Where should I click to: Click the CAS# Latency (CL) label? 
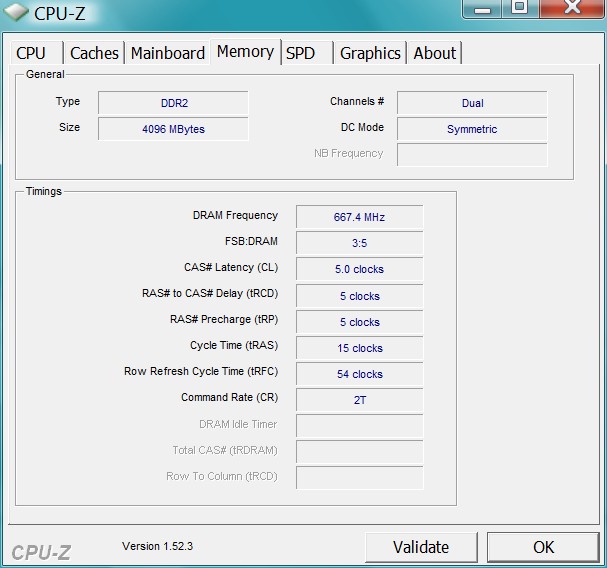pyautogui.click(x=231, y=267)
